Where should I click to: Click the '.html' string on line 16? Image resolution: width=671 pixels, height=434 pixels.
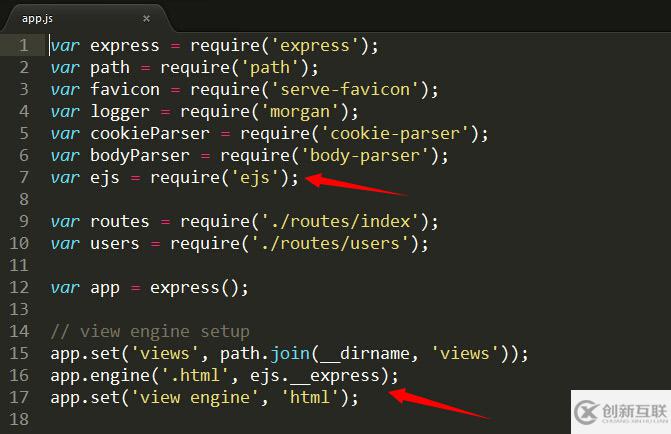coord(194,375)
